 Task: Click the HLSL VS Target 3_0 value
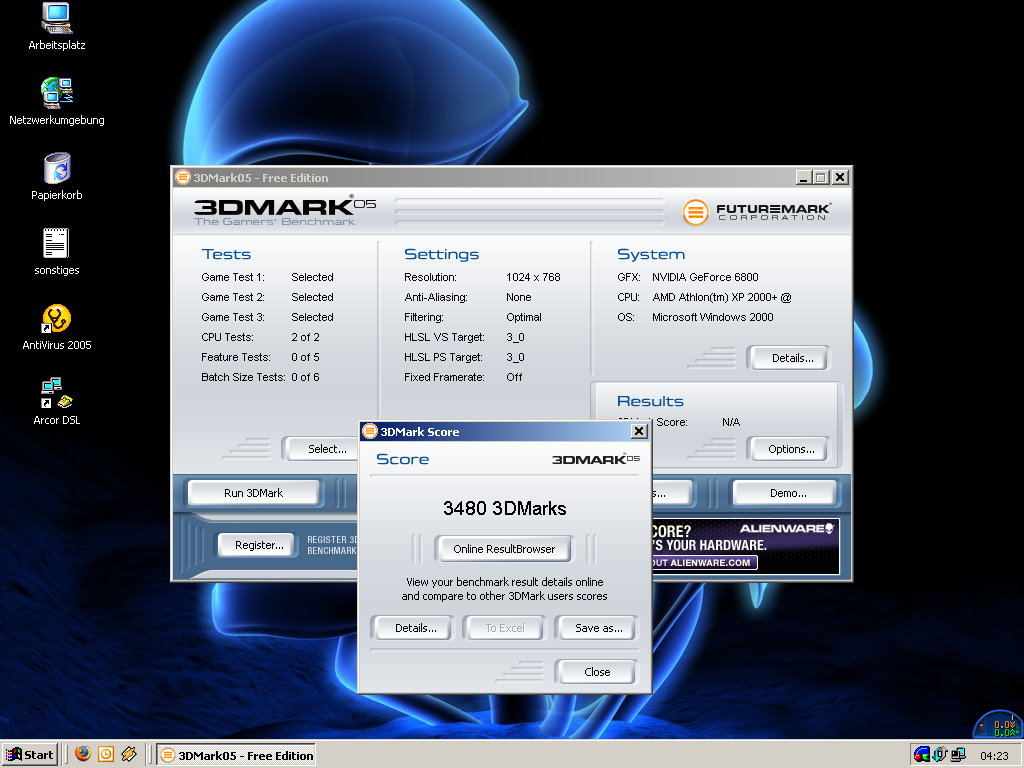tap(515, 337)
